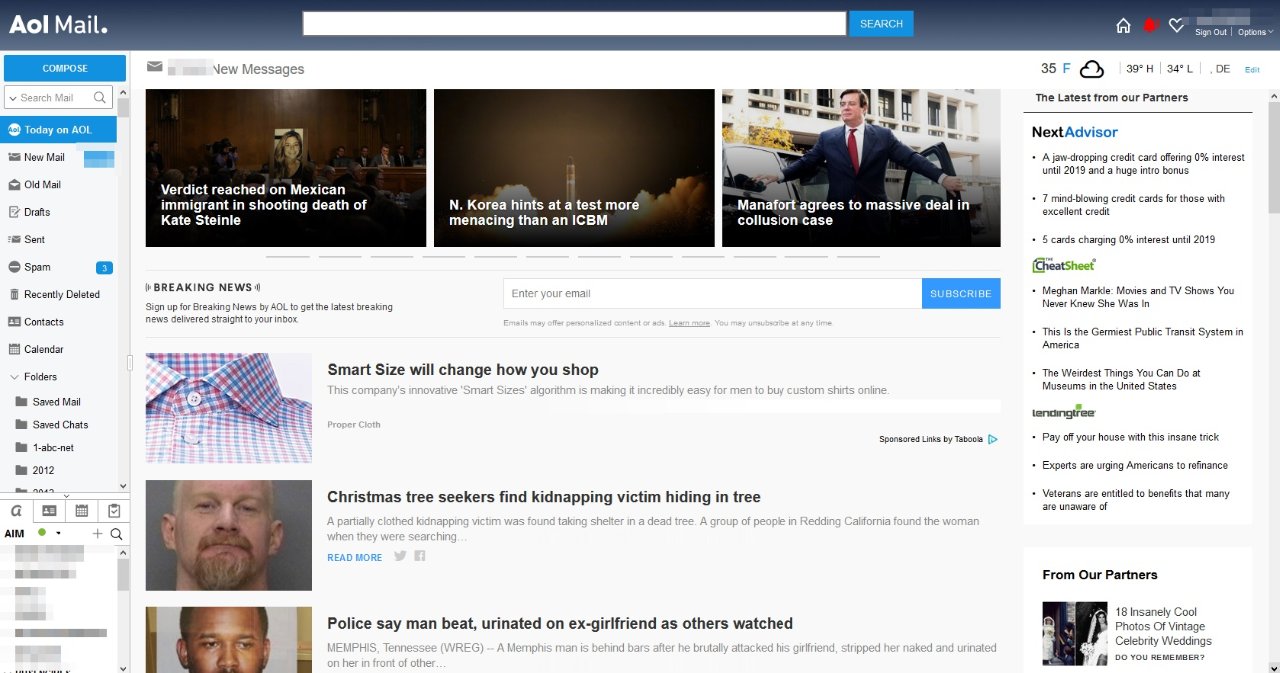Share kidnapping story via Facebook icon
The width and height of the screenshot is (1280, 673).
[x=420, y=556]
